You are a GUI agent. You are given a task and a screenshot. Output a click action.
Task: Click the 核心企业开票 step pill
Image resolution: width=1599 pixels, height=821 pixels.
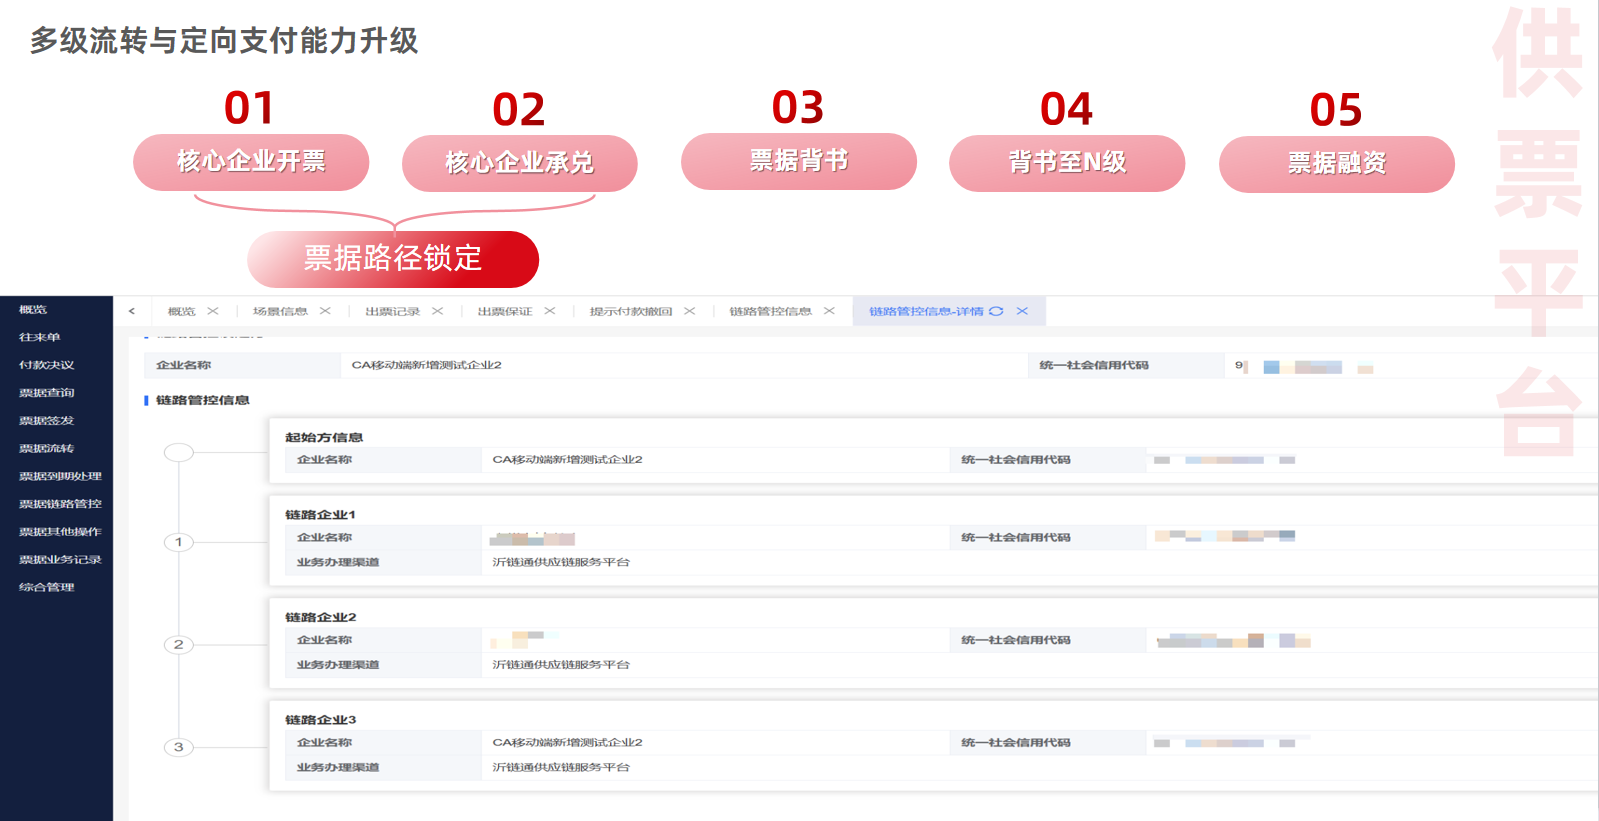251,162
